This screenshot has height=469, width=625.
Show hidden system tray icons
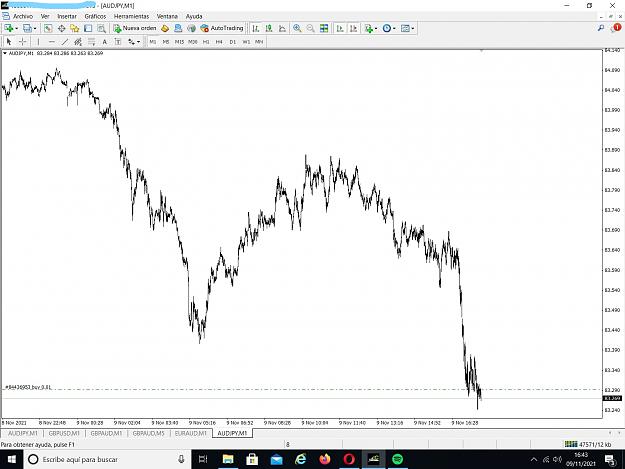click(534, 459)
